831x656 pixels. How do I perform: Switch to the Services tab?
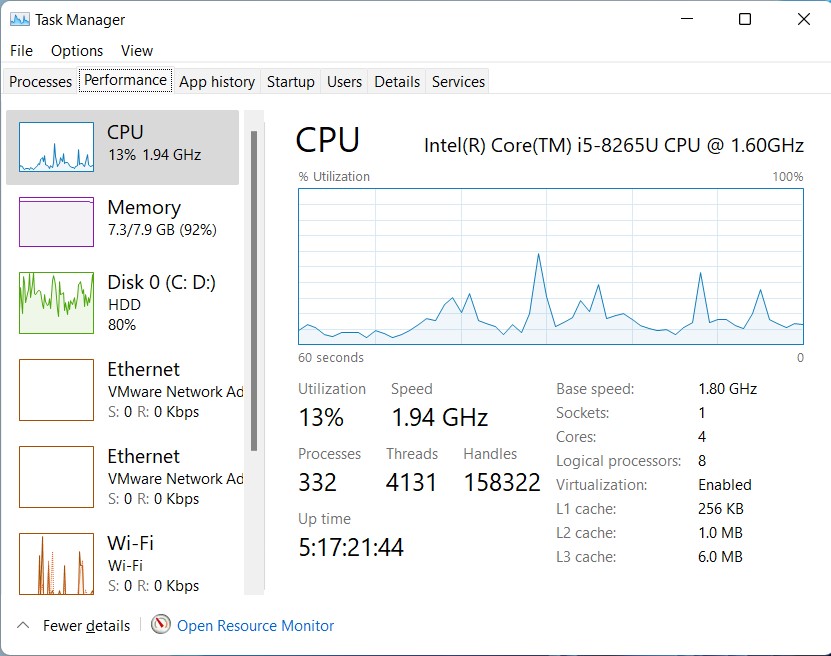(458, 81)
